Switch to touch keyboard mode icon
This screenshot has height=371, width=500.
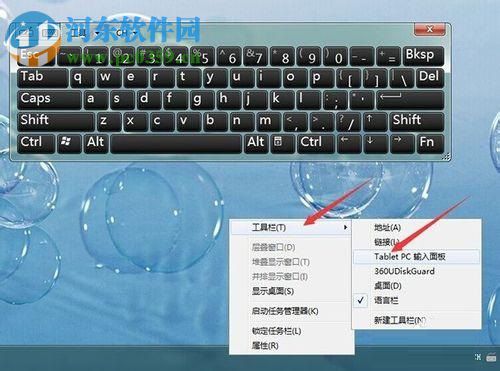point(51,33)
